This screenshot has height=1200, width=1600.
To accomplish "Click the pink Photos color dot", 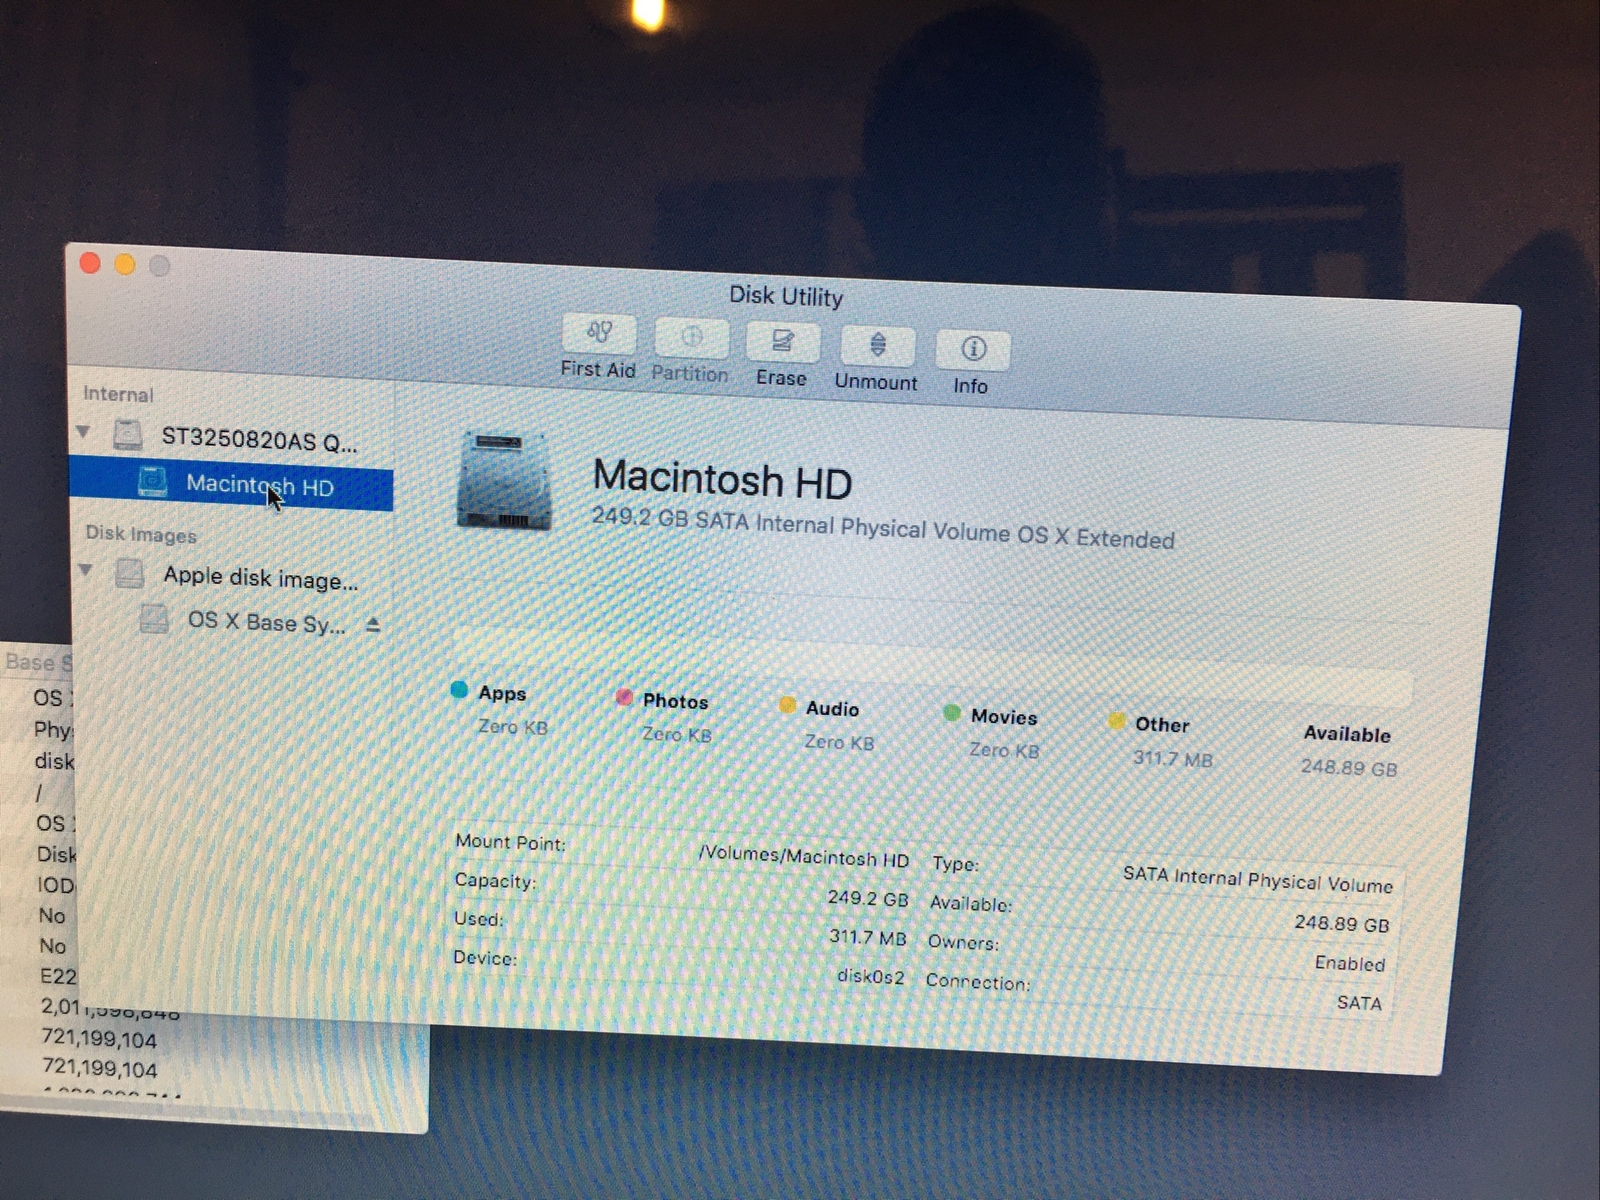I will pyautogui.click(x=624, y=697).
